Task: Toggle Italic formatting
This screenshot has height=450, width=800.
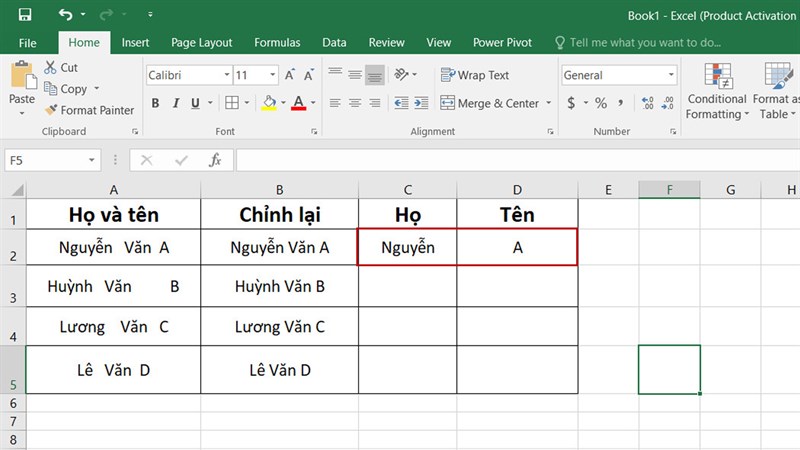Action: [176, 104]
